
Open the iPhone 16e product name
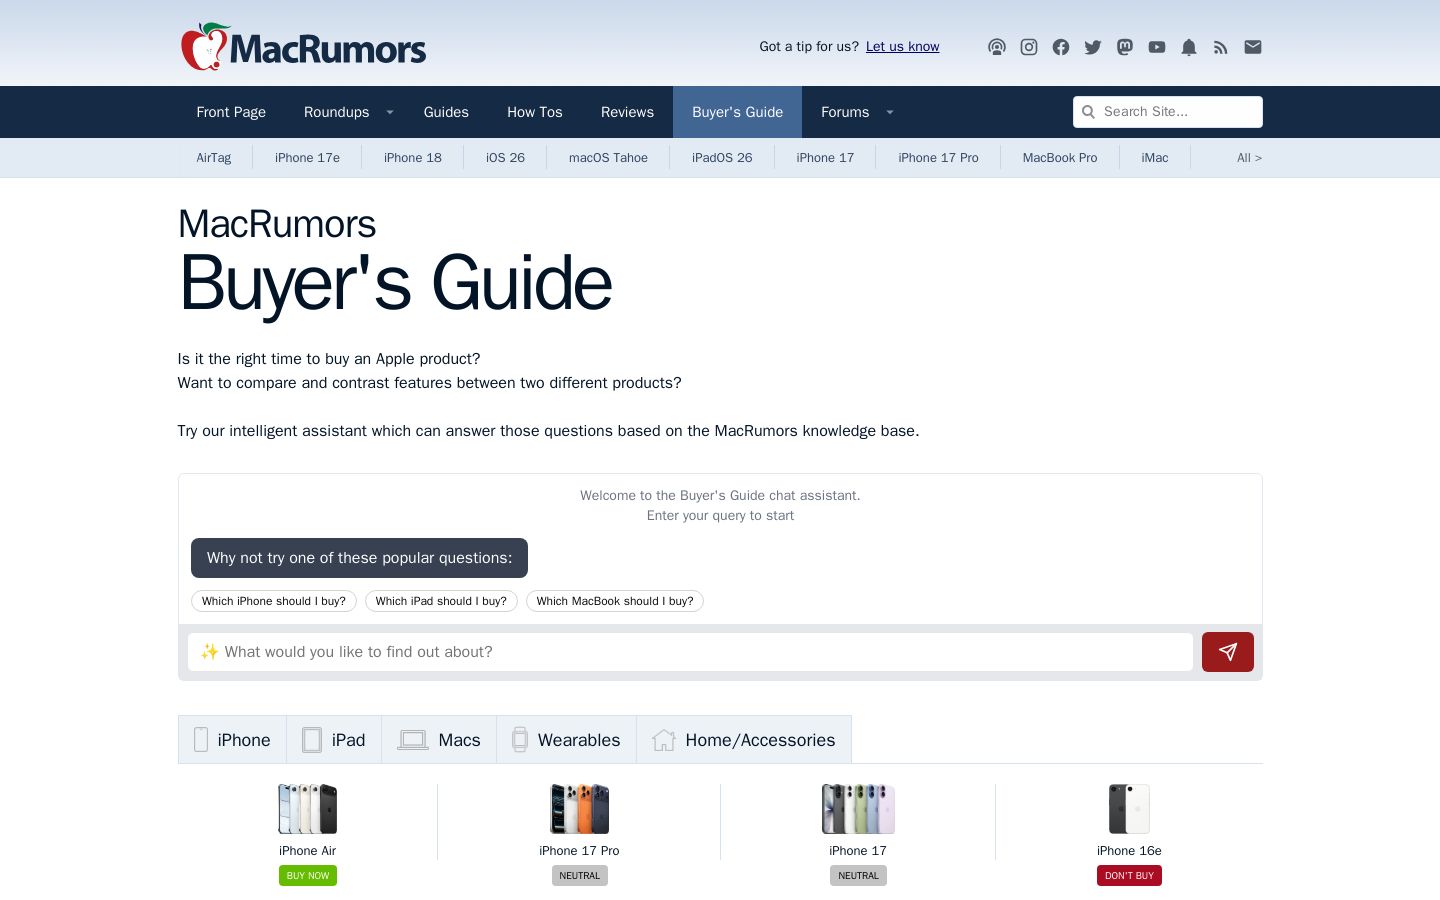point(1129,851)
